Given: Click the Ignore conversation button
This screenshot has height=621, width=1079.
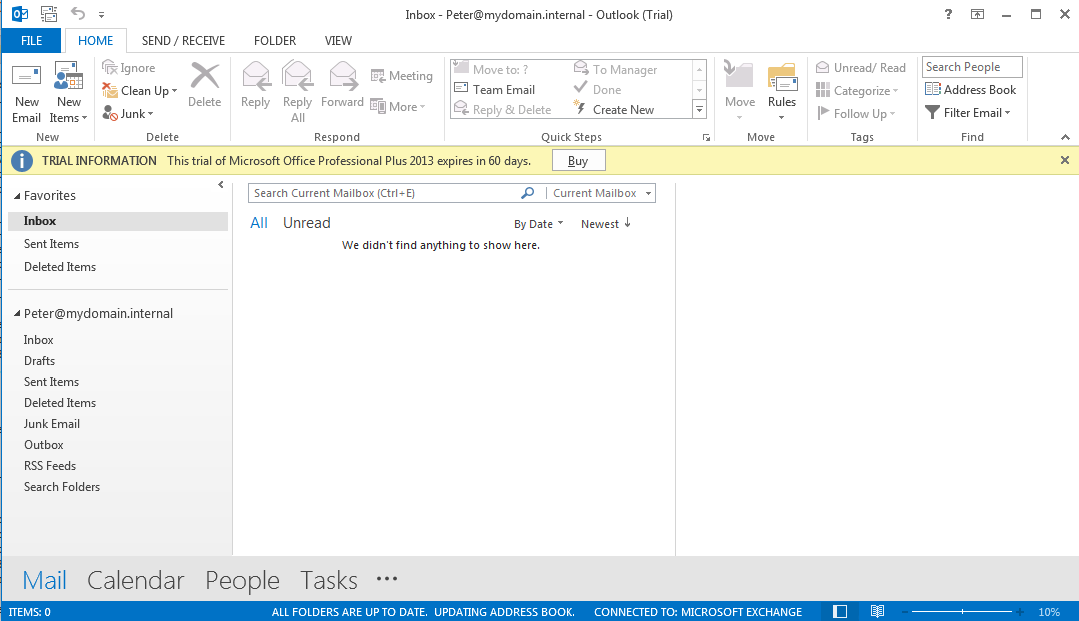Looking at the screenshot, I should coord(129,67).
